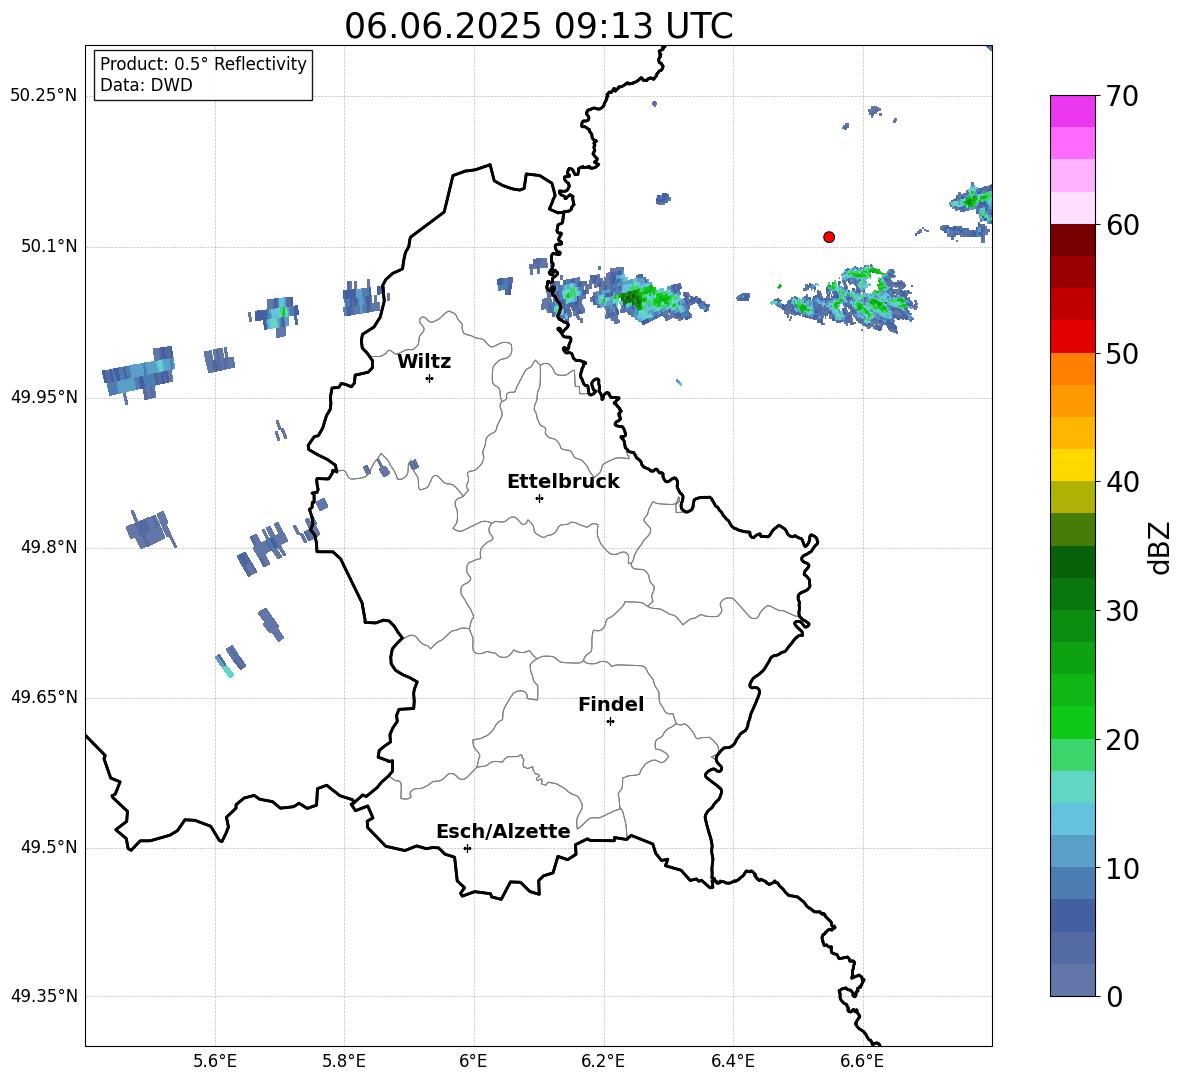
Task: Click the dark green swatch above 30 dBZ
Action: tap(1072, 594)
